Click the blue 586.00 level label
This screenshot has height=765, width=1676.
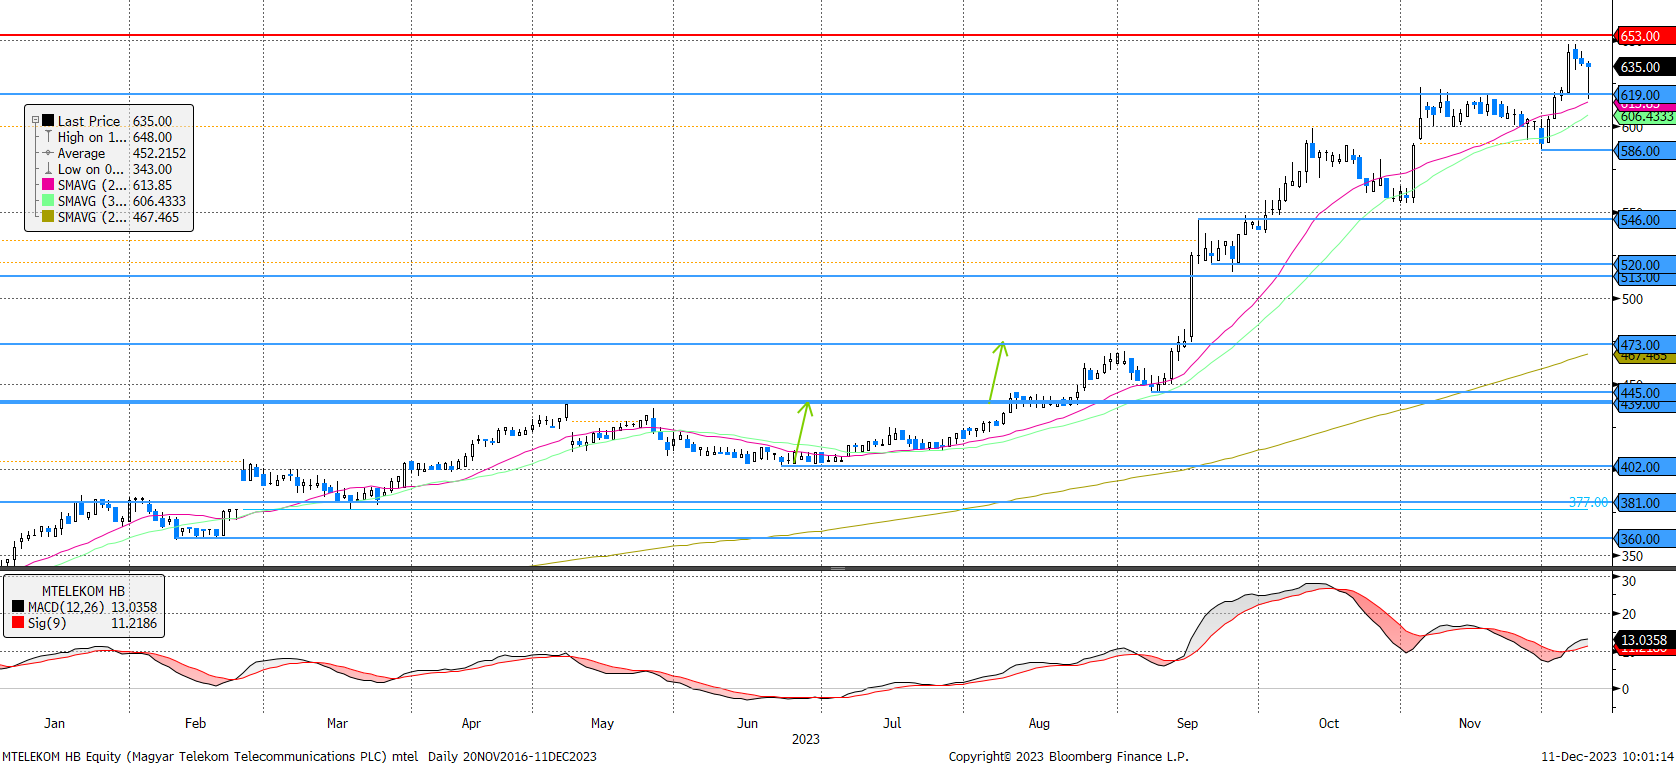point(1645,151)
